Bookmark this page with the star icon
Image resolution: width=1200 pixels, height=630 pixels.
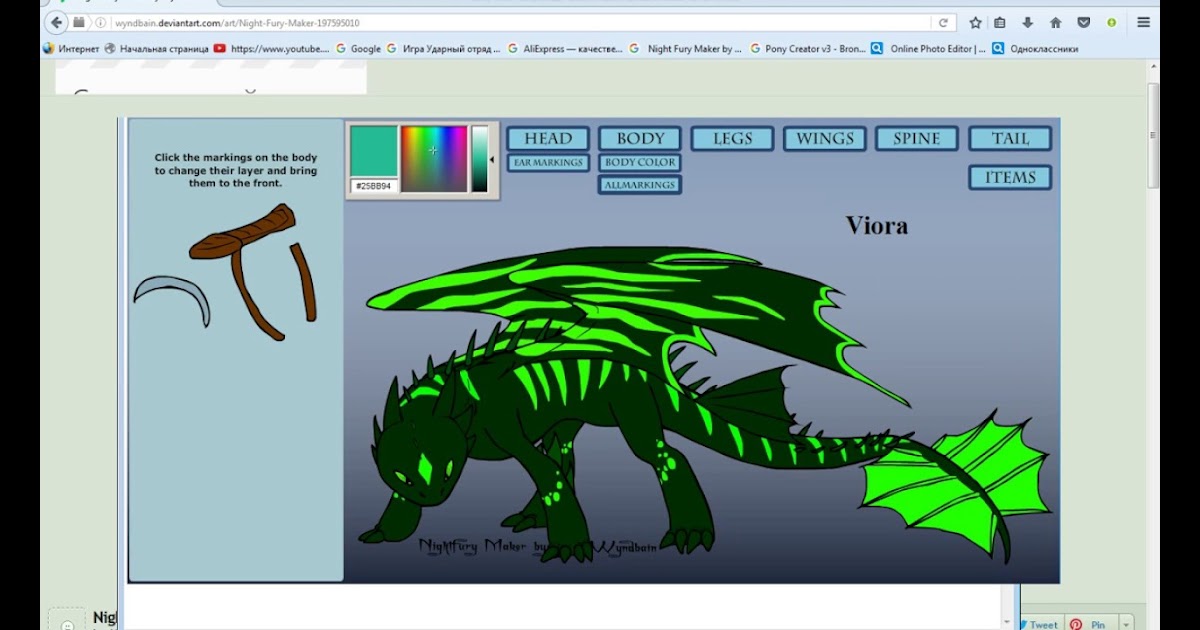point(975,22)
